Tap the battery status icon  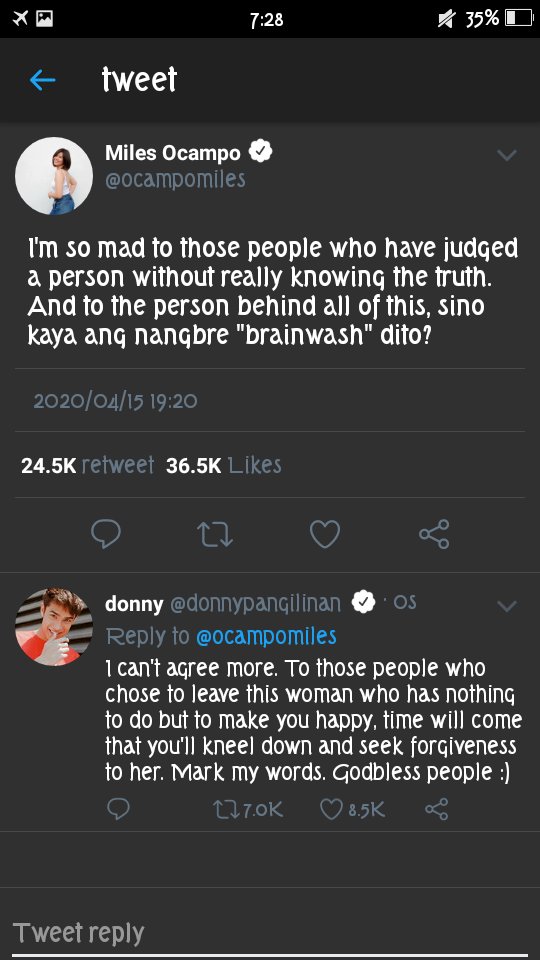tap(519, 19)
